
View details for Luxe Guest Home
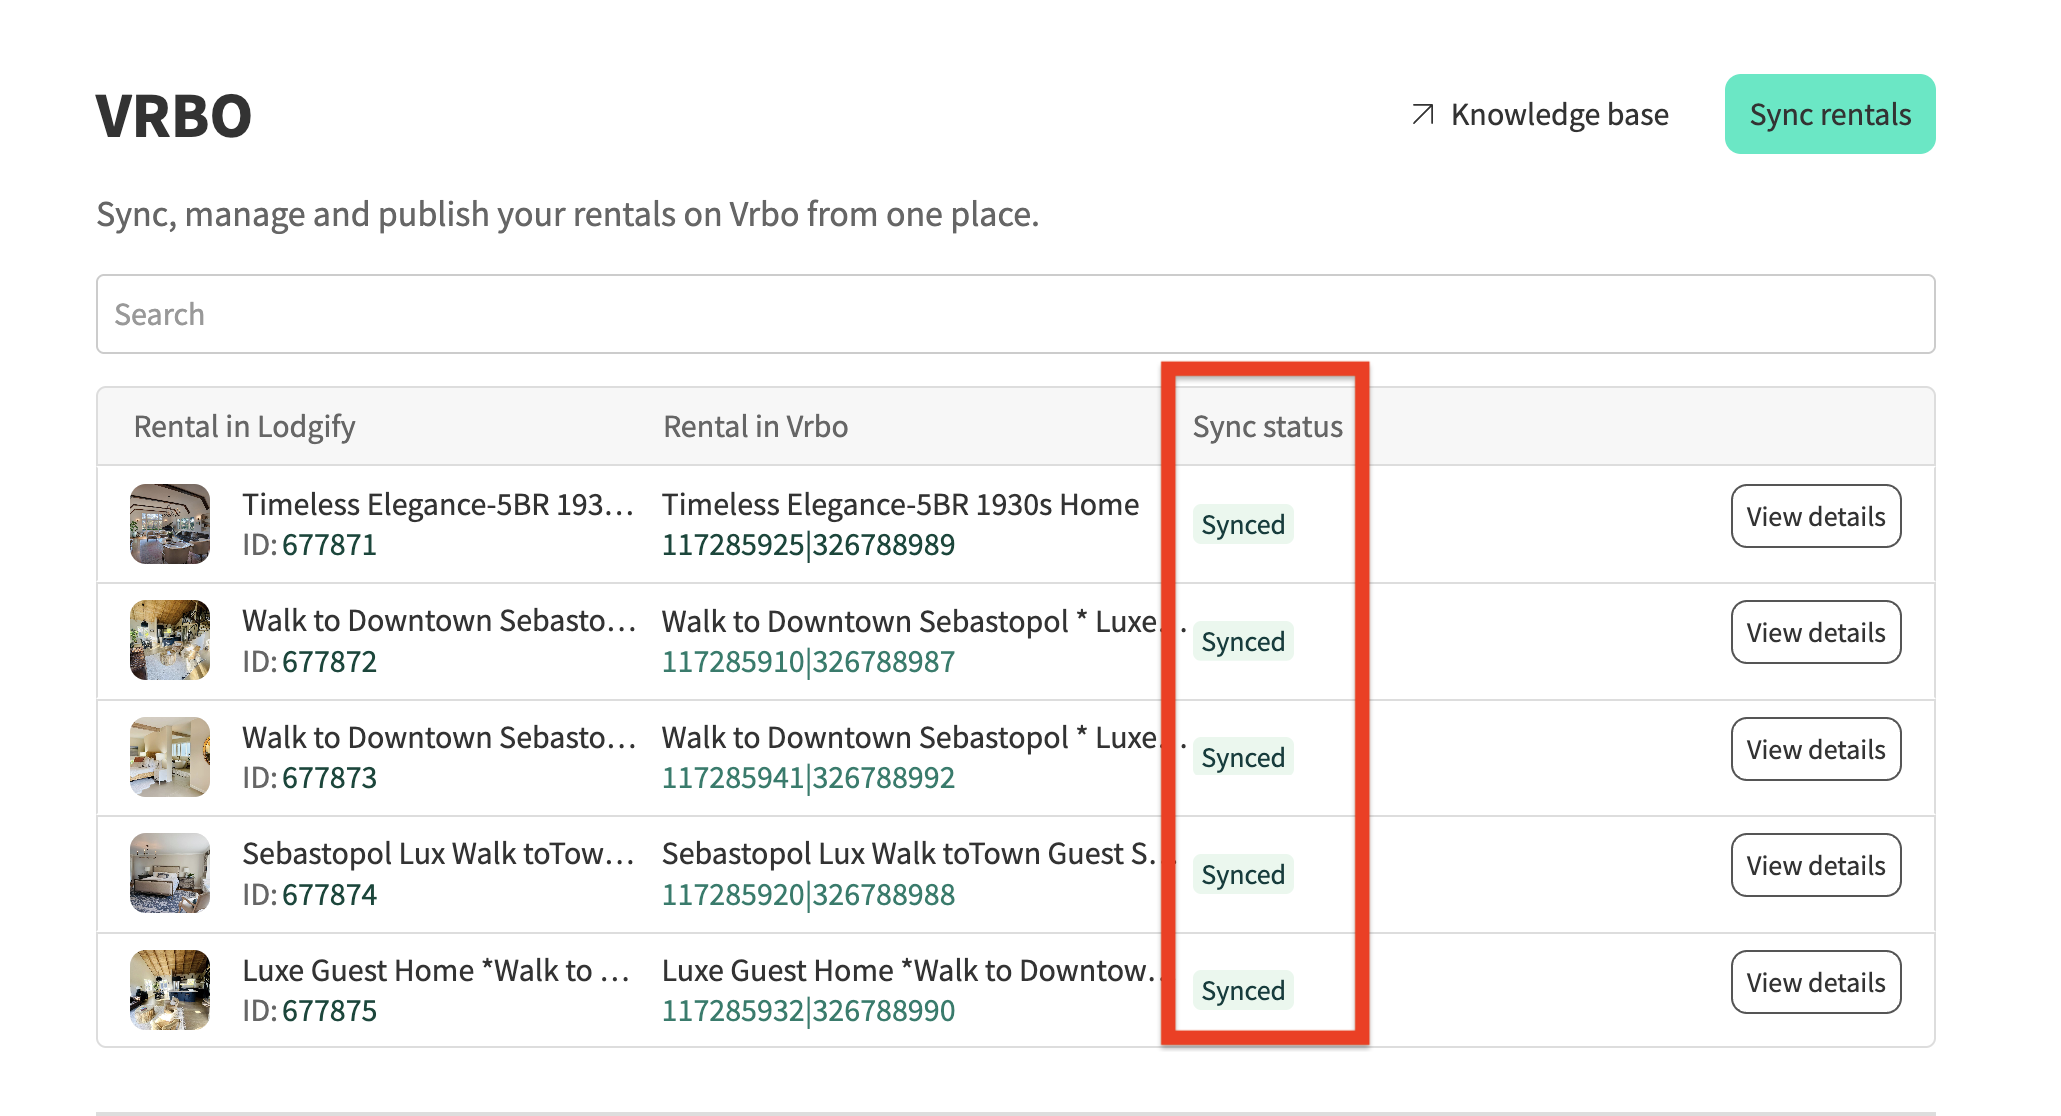(1815, 982)
